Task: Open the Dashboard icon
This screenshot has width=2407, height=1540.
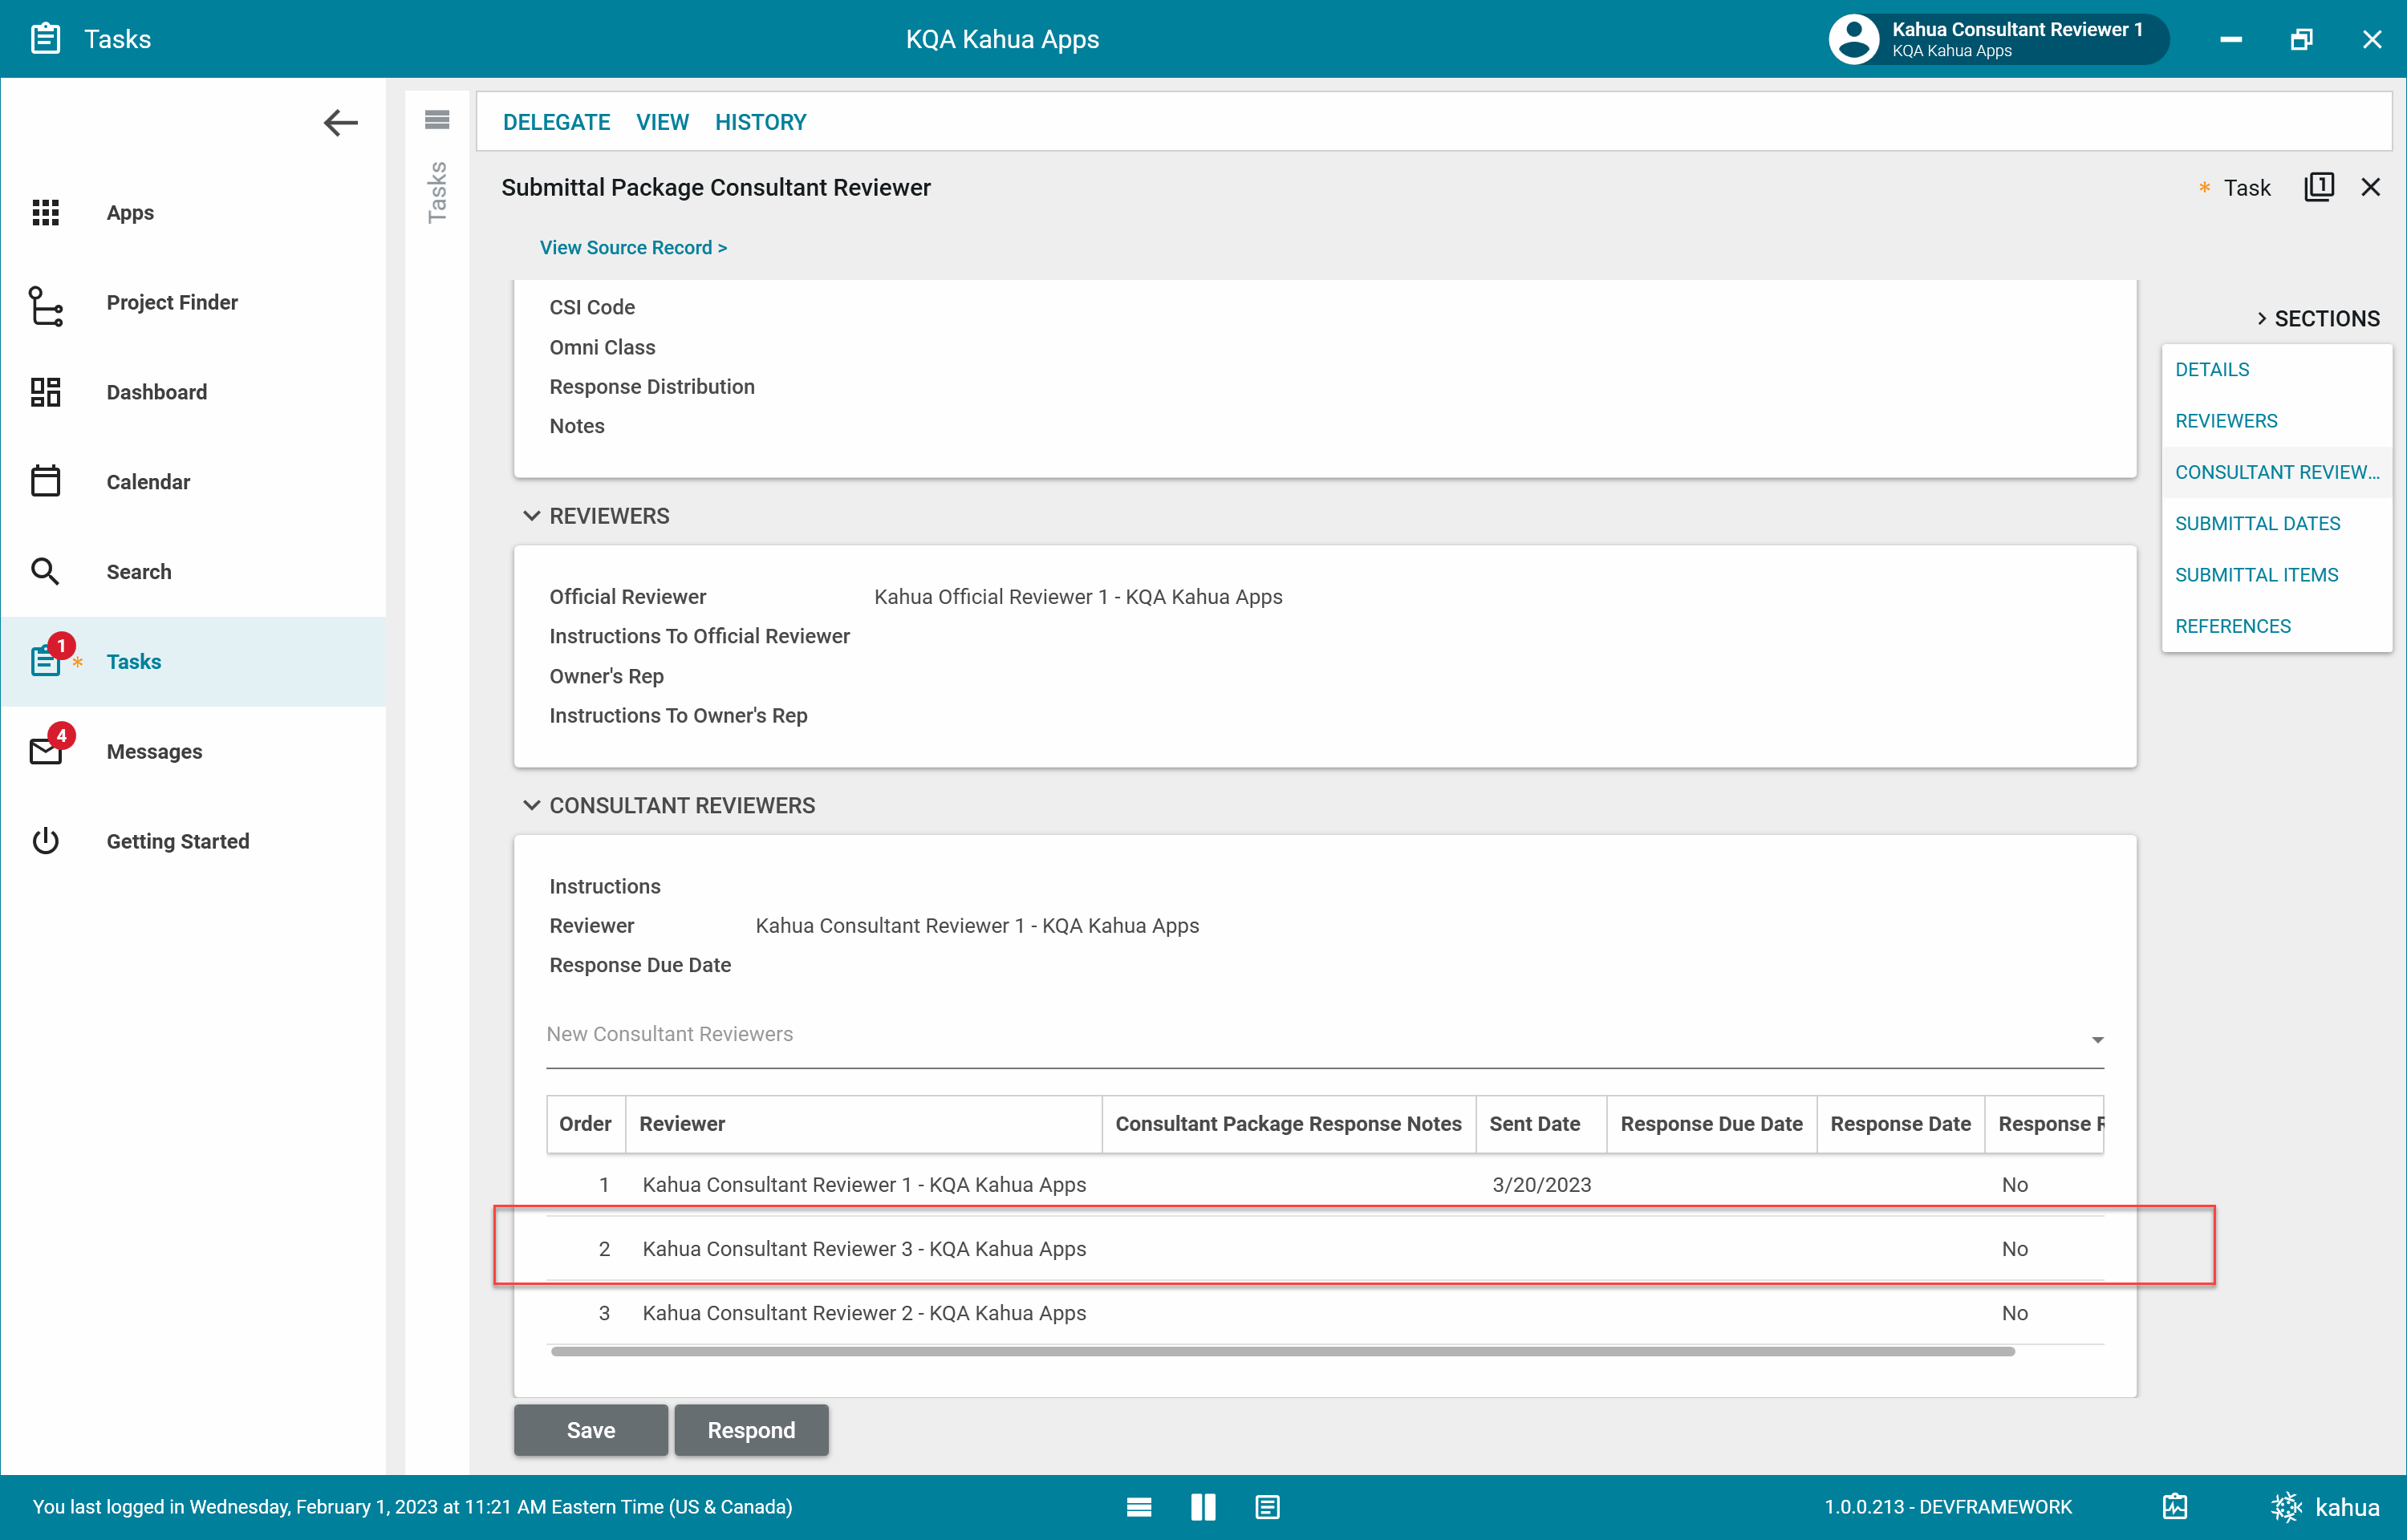Action: click(x=45, y=392)
